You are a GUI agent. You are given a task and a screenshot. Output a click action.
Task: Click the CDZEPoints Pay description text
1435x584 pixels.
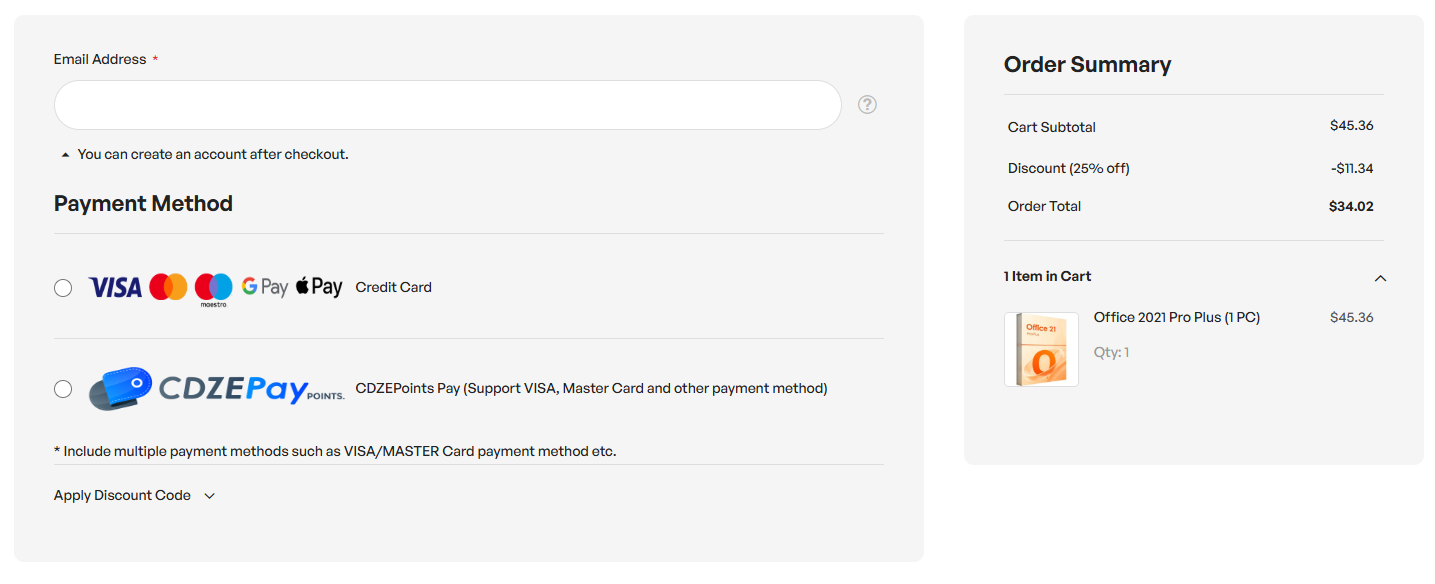pyautogui.click(x=591, y=388)
